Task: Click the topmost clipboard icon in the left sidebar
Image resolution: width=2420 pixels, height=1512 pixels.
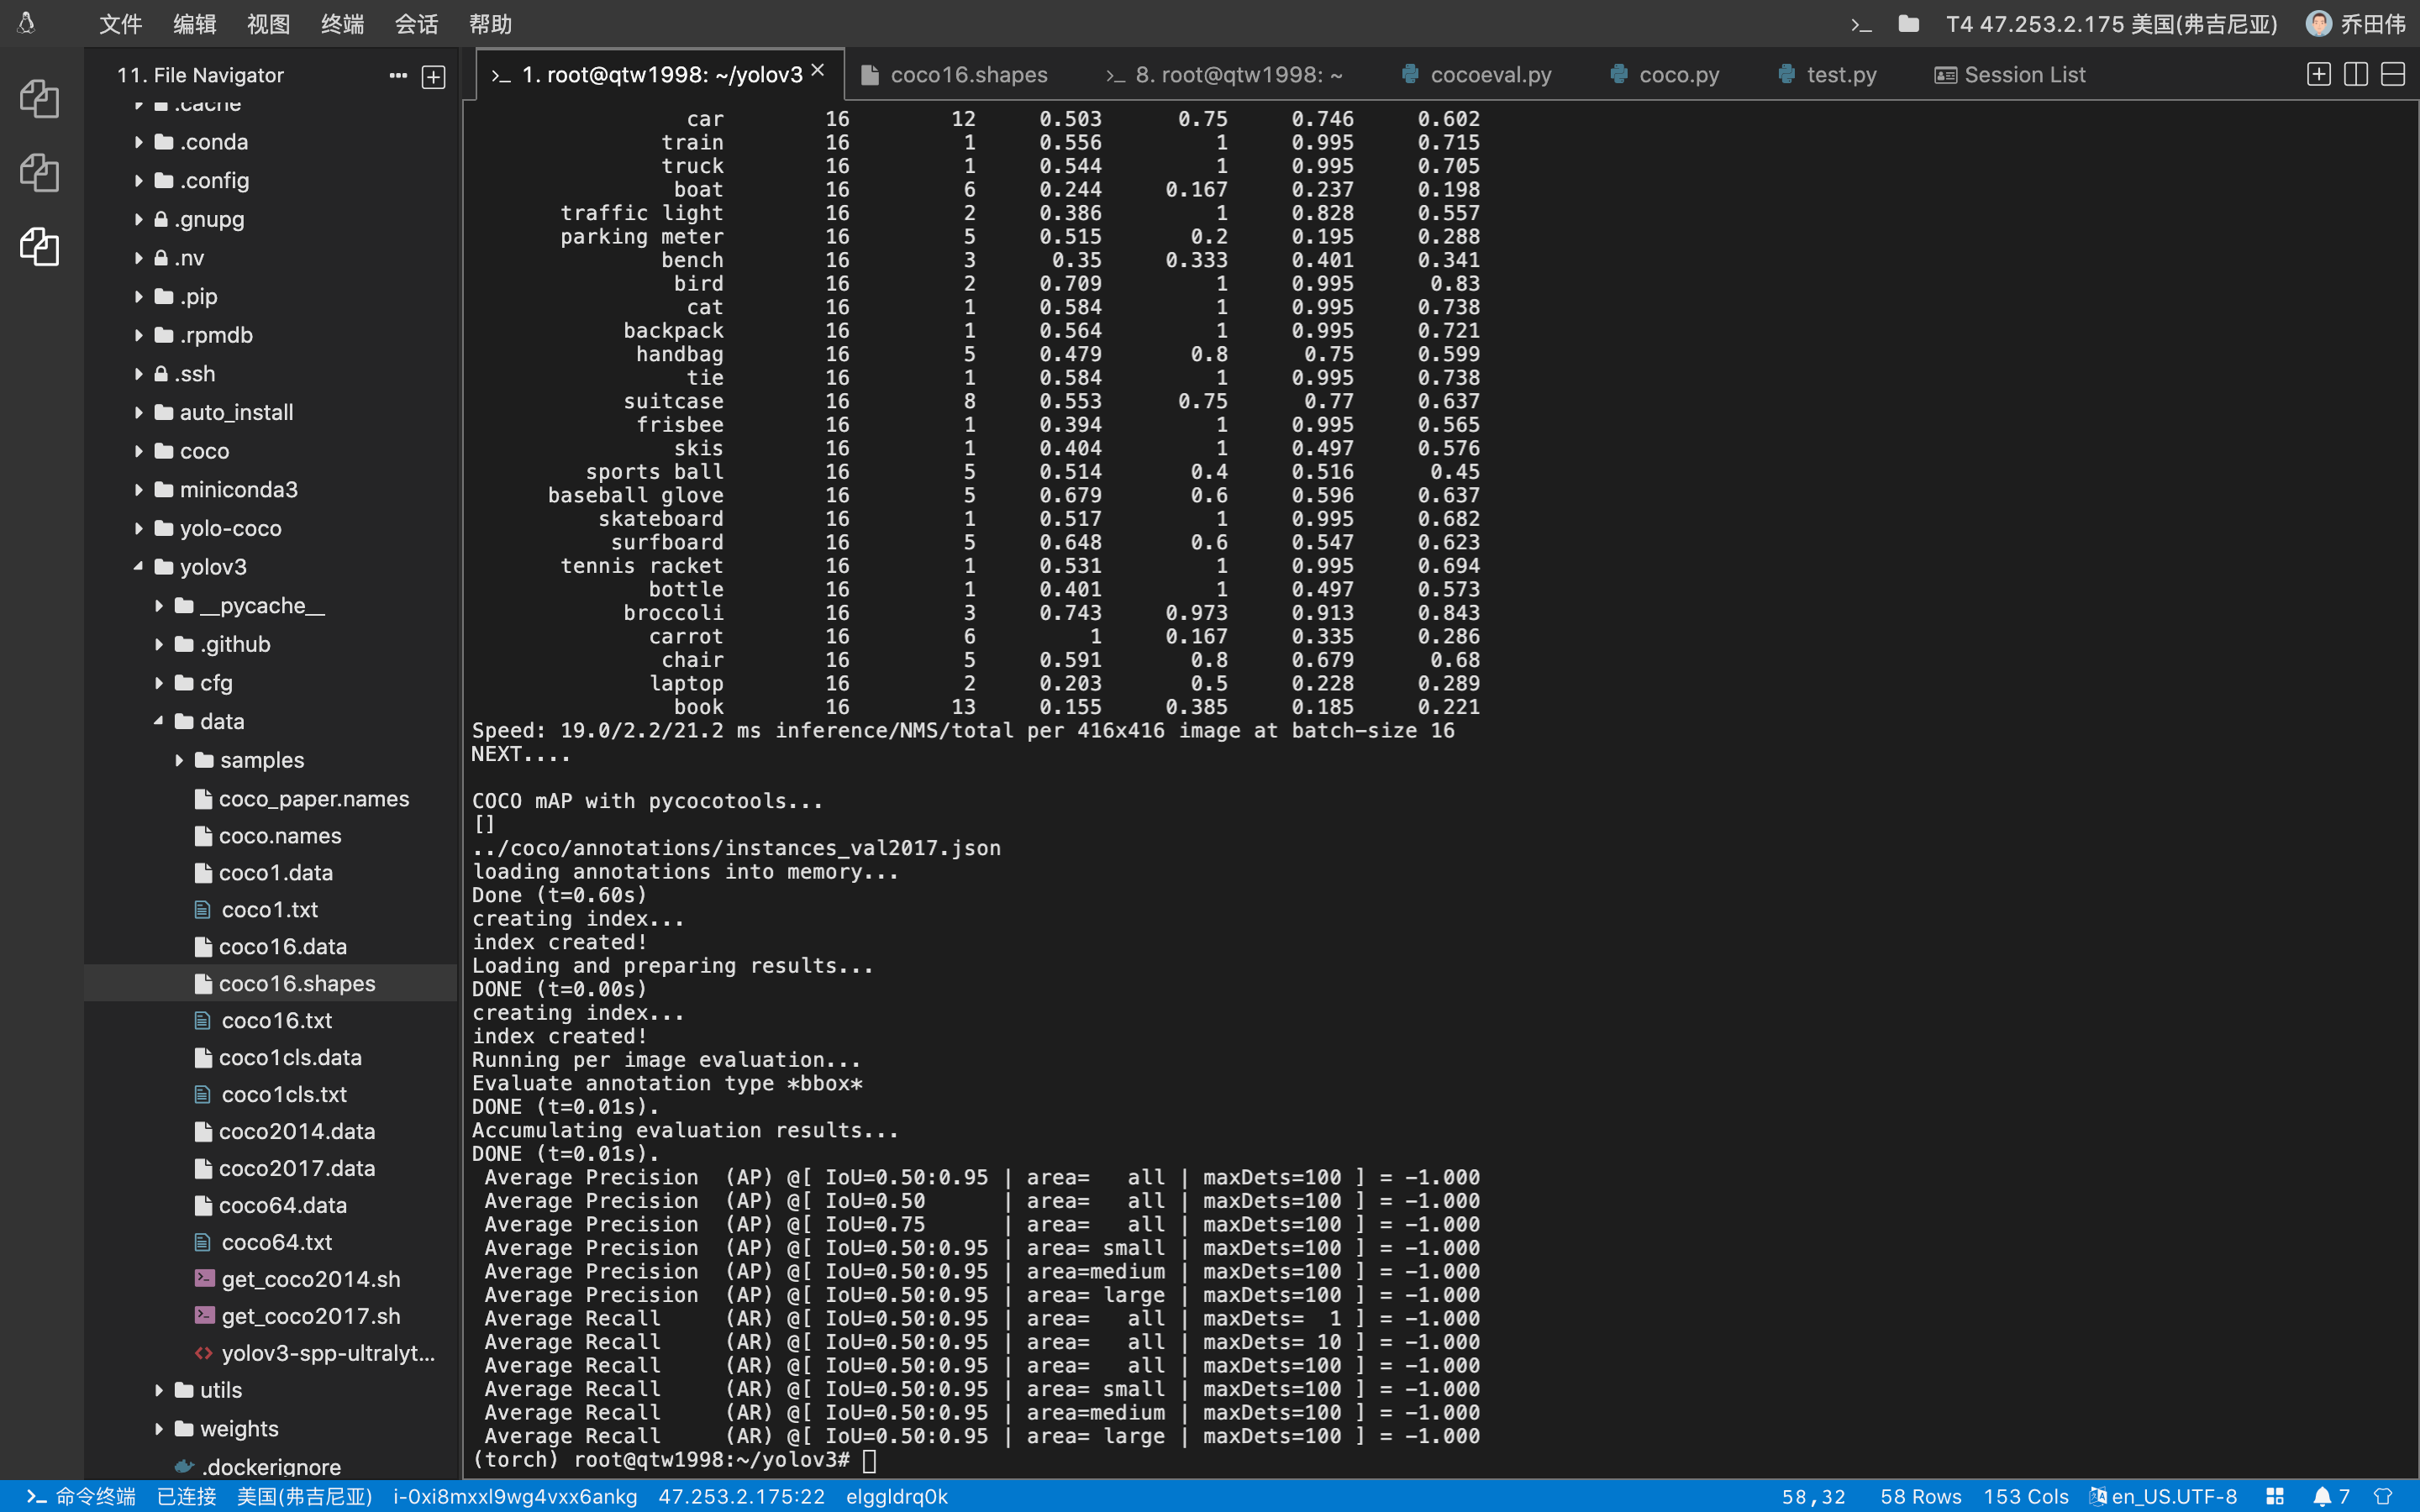Action: coord(40,98)
